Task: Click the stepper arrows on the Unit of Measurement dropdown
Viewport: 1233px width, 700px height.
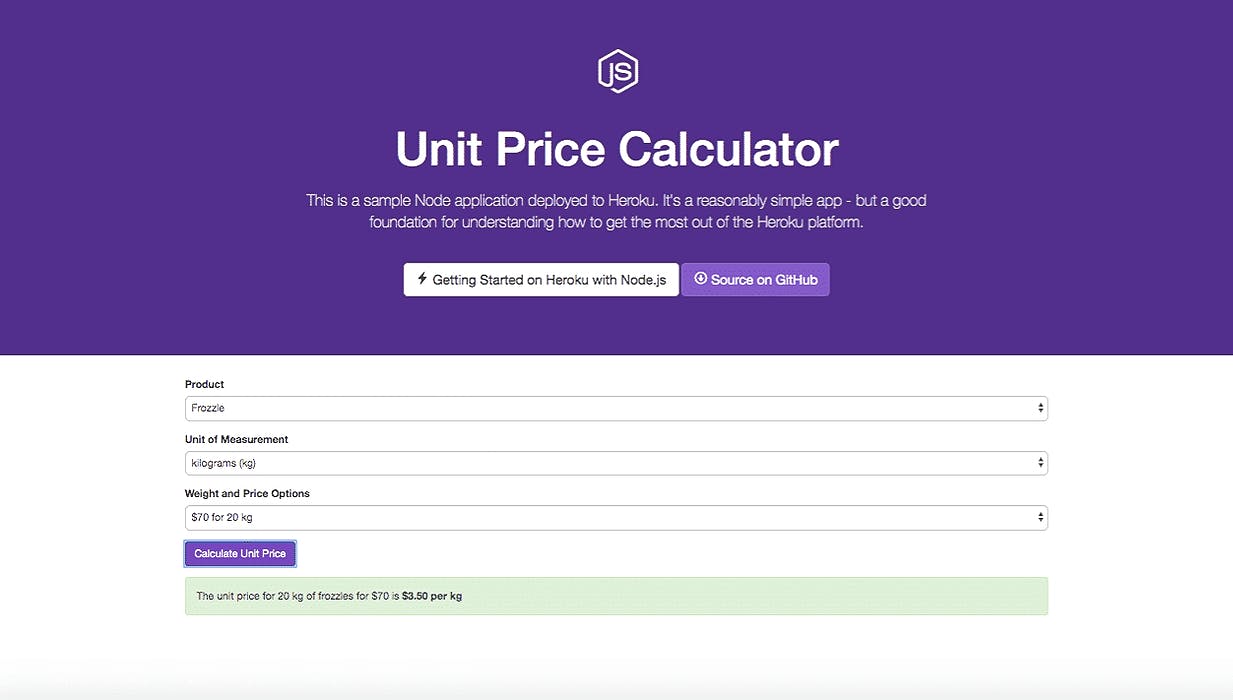Action: [1040, 462]
